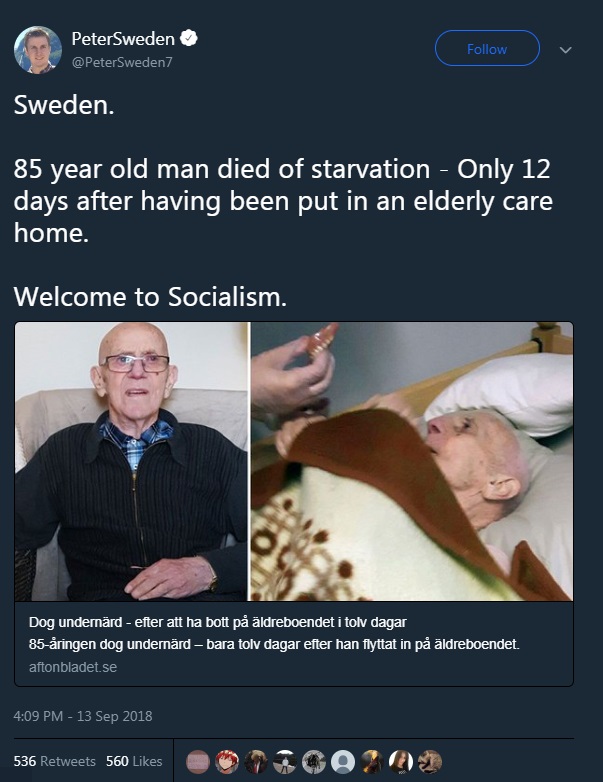Open the orange flame liker avatar
This screenshot has height=782, width=603.
pos(372,762)
